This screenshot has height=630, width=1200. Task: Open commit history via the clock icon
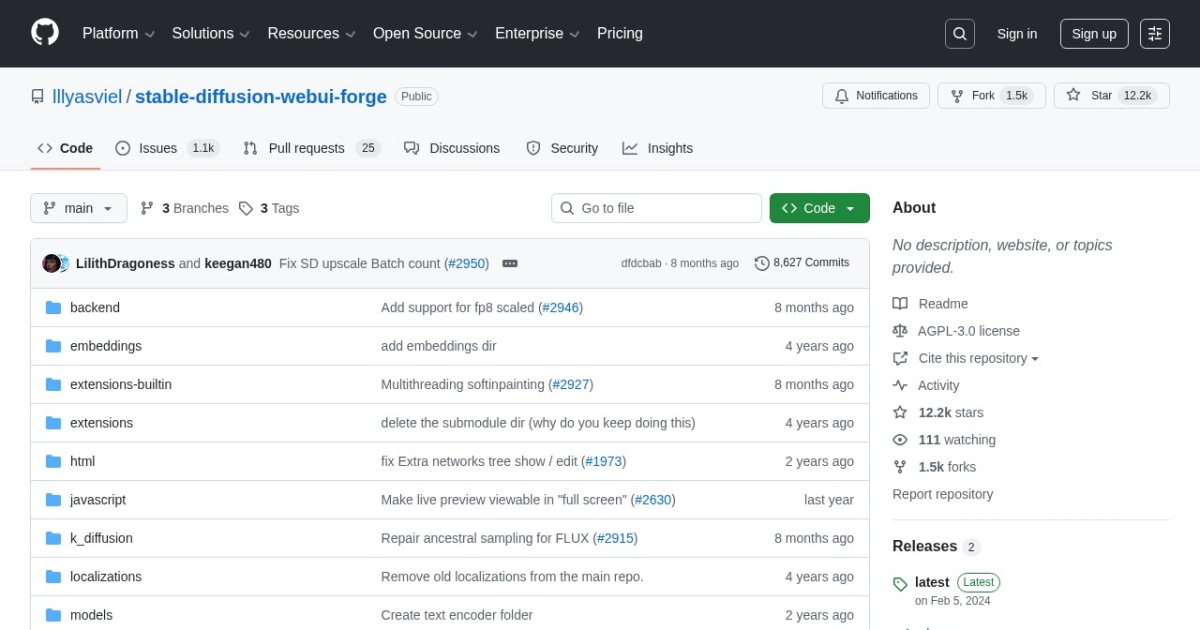pos(760,263)
